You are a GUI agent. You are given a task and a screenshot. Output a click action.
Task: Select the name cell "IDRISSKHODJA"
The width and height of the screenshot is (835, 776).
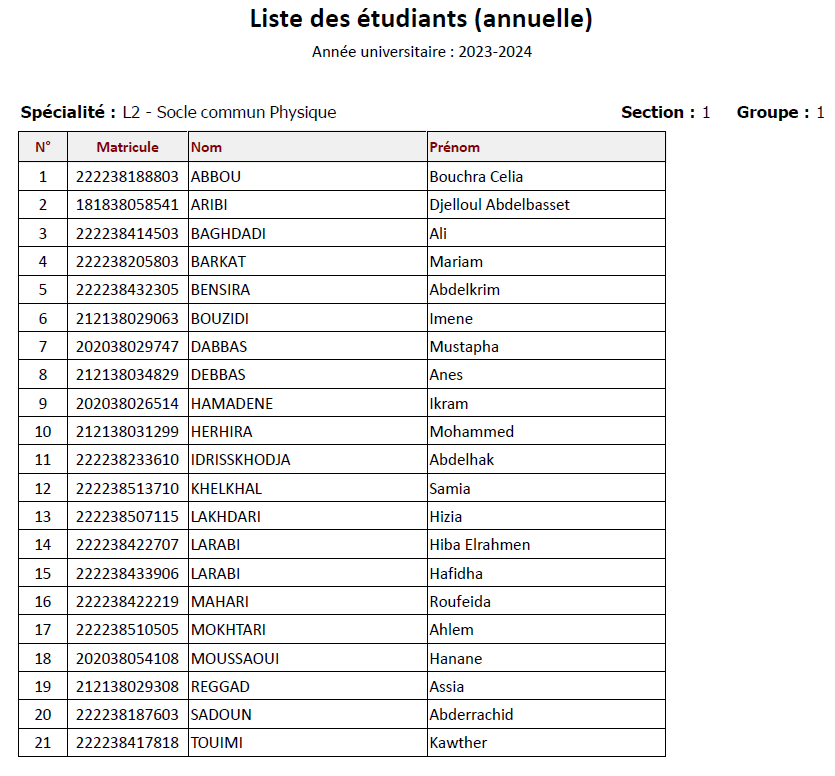pos(240,460)
